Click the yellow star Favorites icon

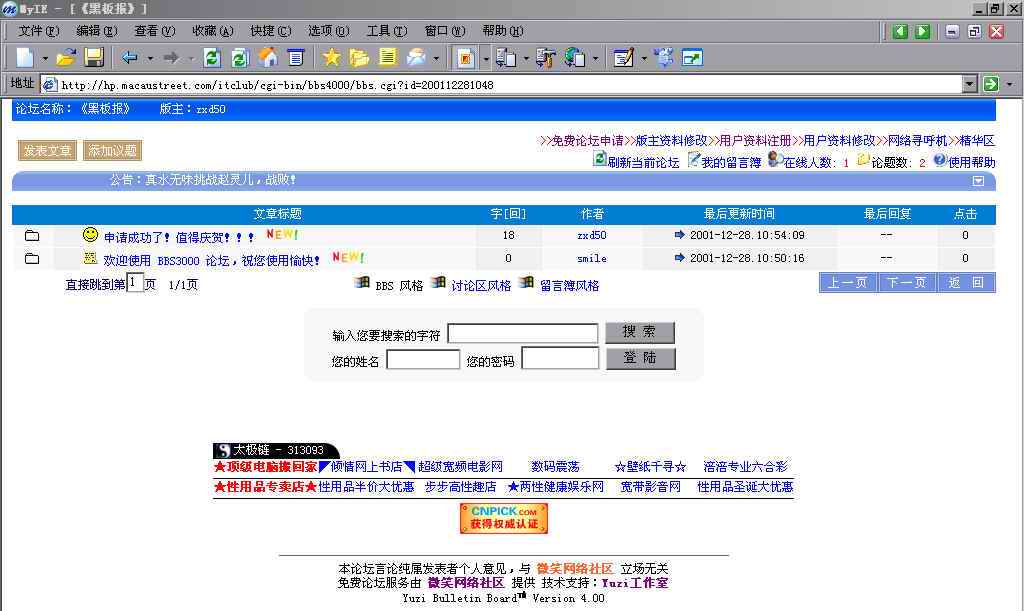click(x=330, y=57)
